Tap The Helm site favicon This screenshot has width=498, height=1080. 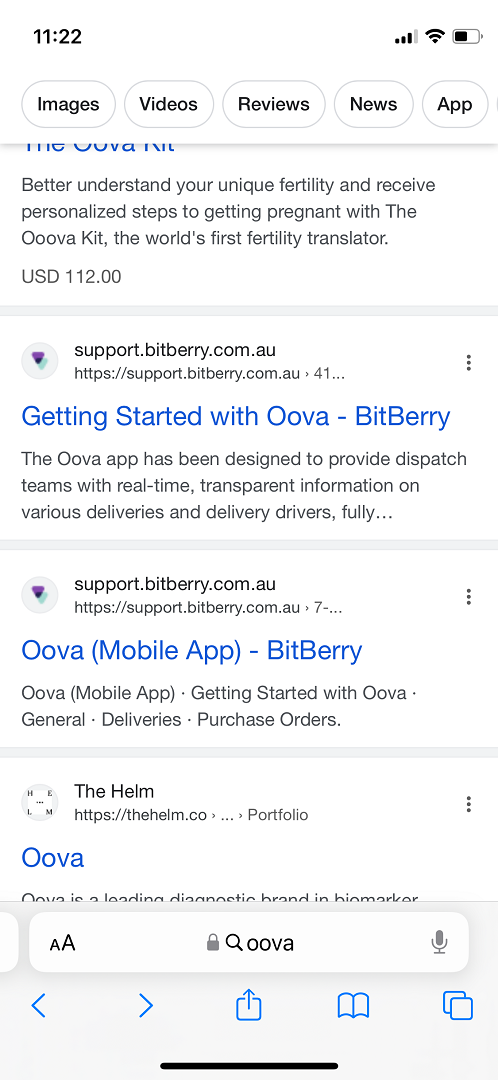pyautogui.click(x=40, y=802)
